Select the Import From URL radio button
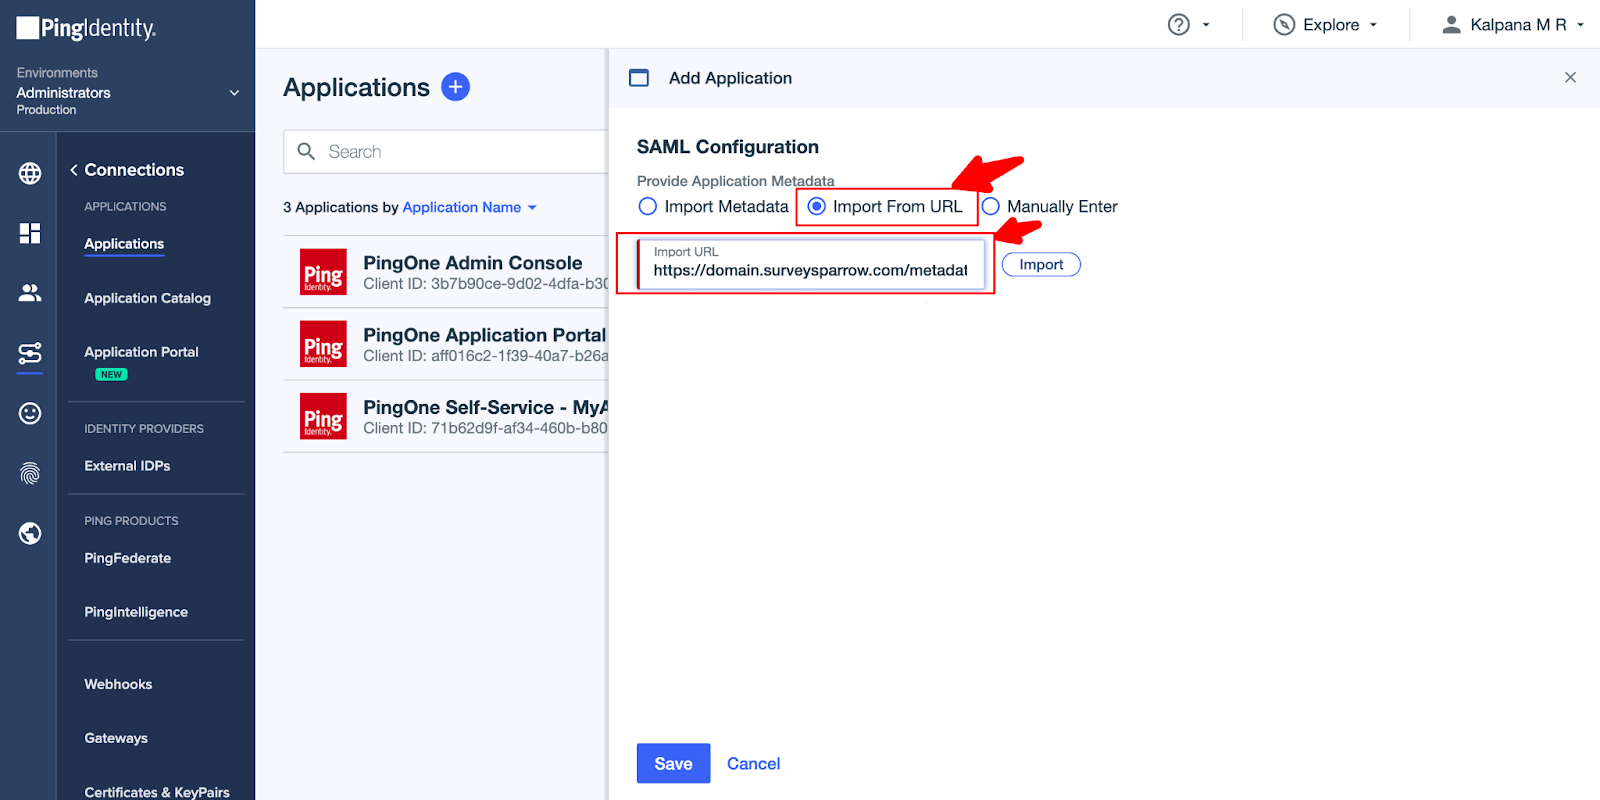Viewport: 1600px width, 800px height. tap(817, 207)
